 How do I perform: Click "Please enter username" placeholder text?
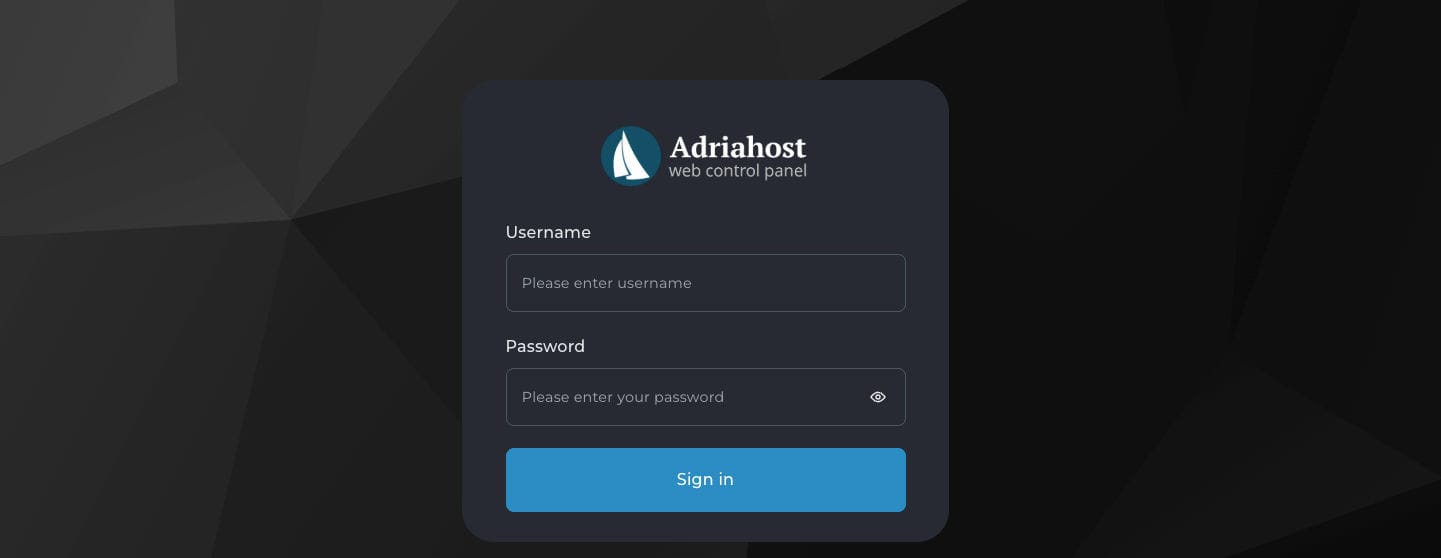click(x=606, y=283)
